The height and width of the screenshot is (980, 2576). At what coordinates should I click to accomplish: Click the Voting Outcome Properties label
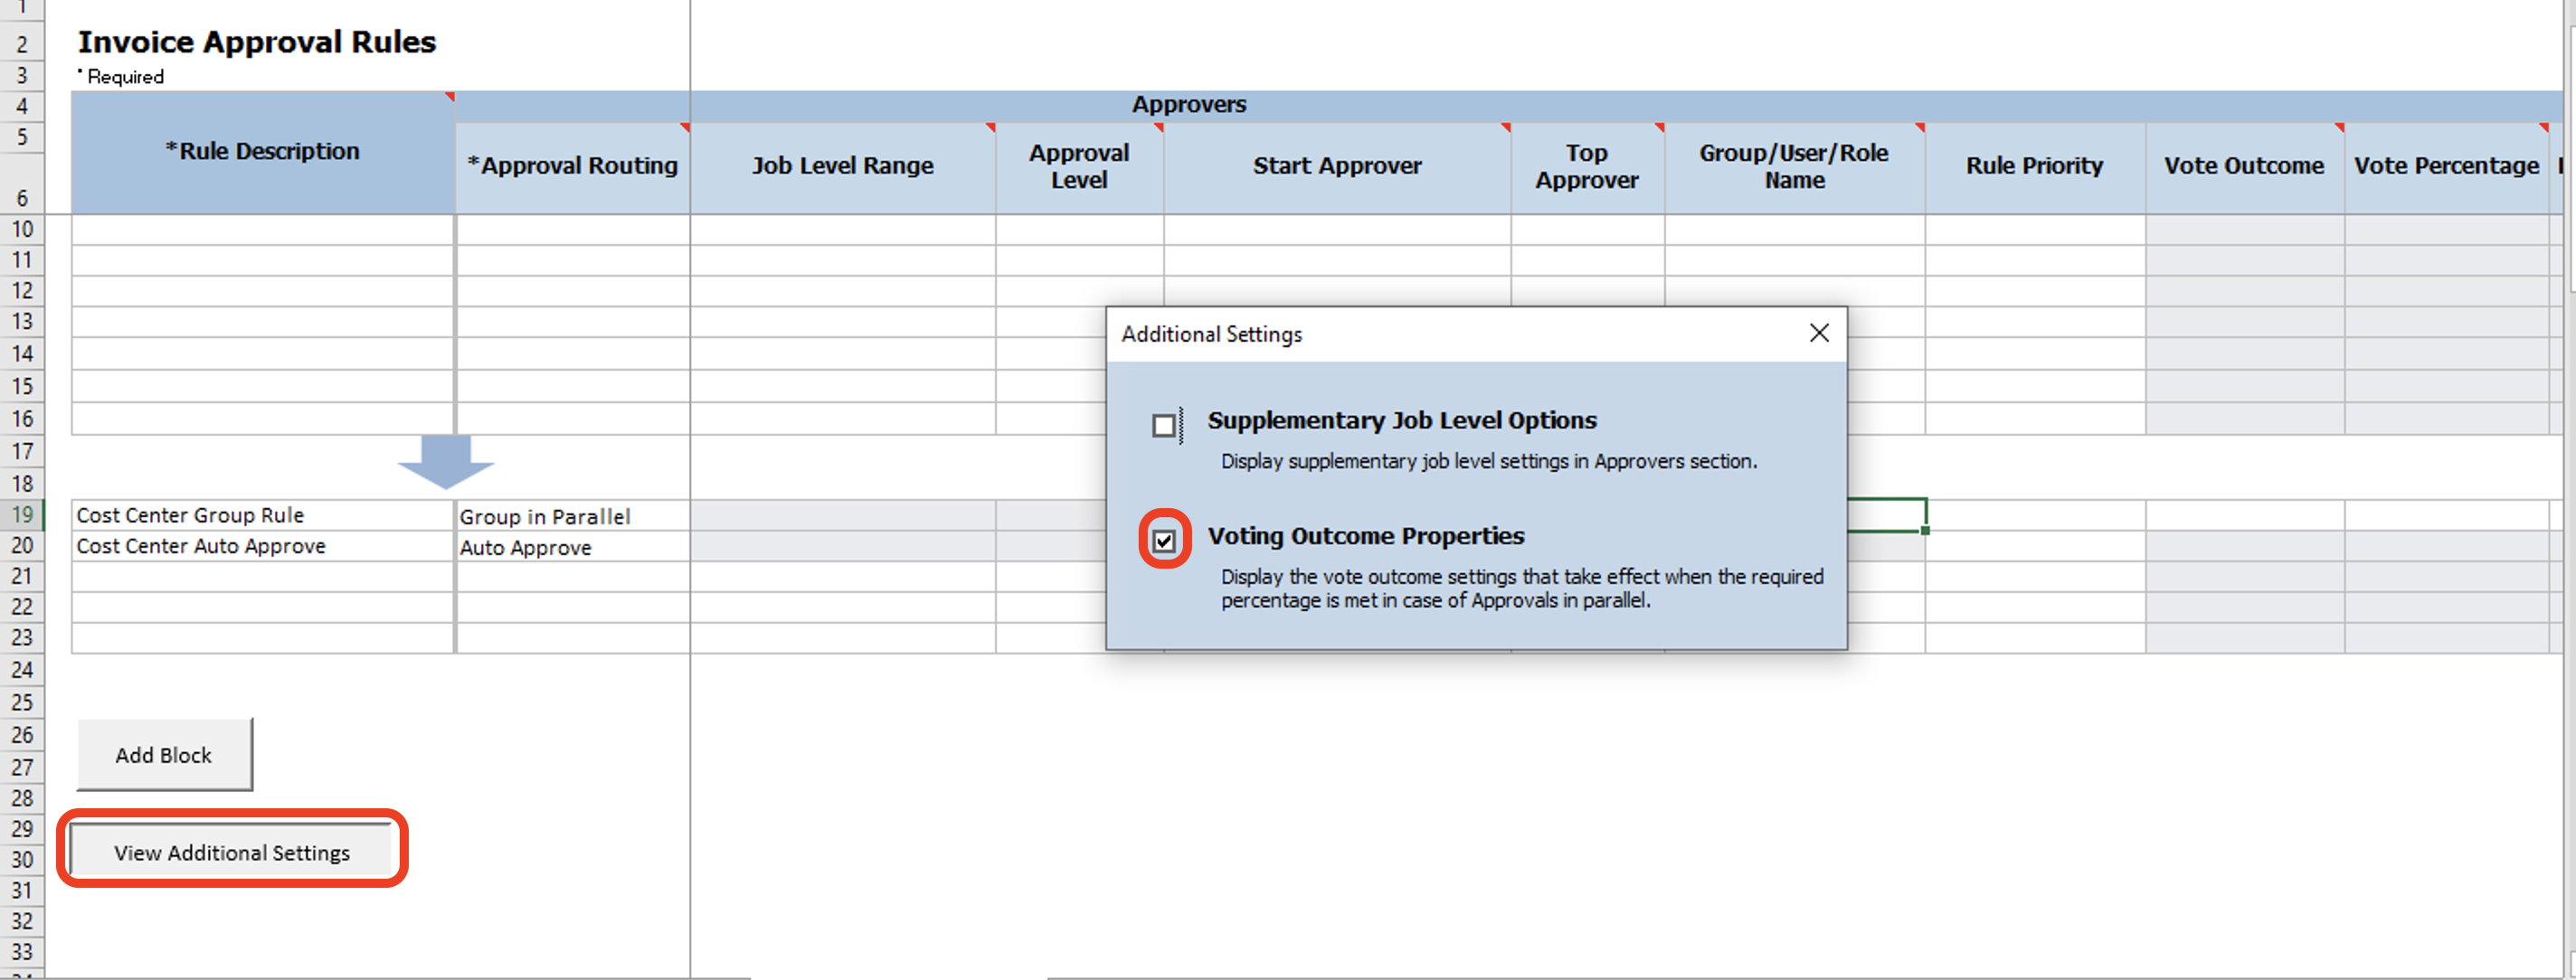coord(1365,536)
